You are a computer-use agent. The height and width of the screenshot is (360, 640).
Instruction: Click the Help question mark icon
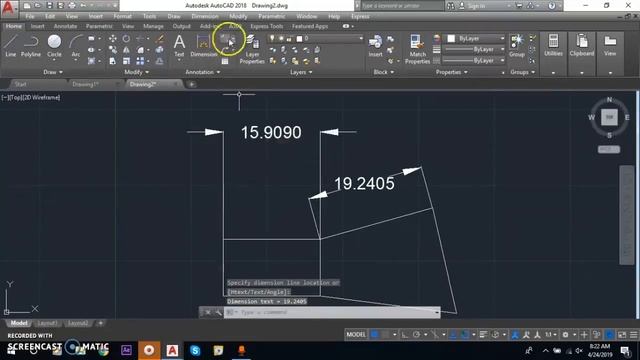coord(552,6)
